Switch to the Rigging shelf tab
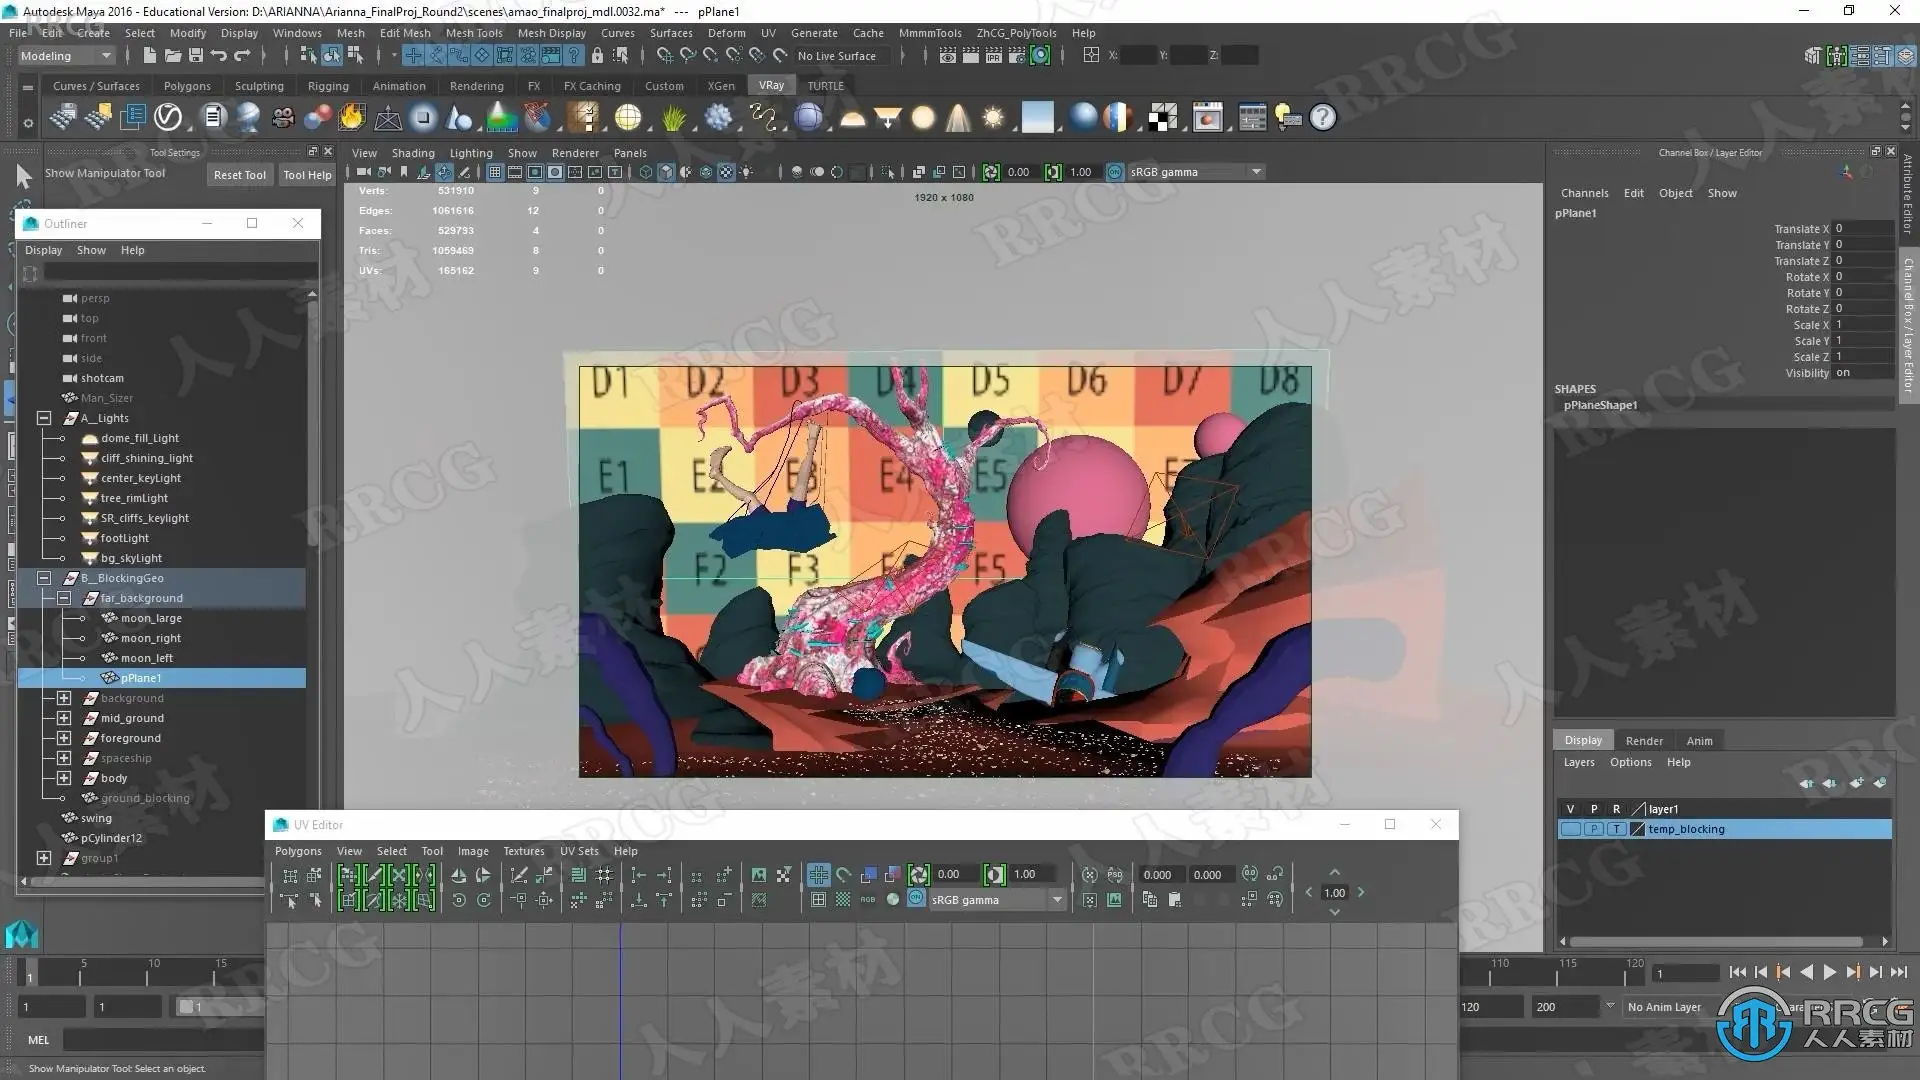 coord(328,86)
